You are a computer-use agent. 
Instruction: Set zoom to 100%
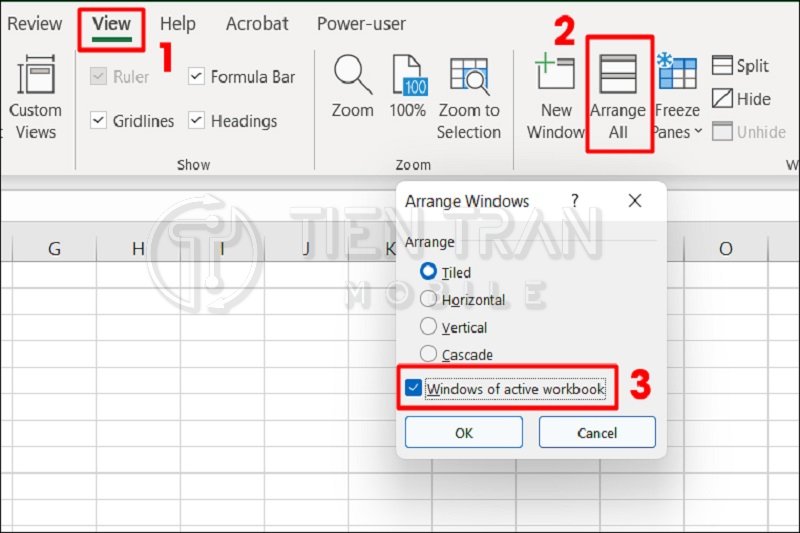(408, 86)
